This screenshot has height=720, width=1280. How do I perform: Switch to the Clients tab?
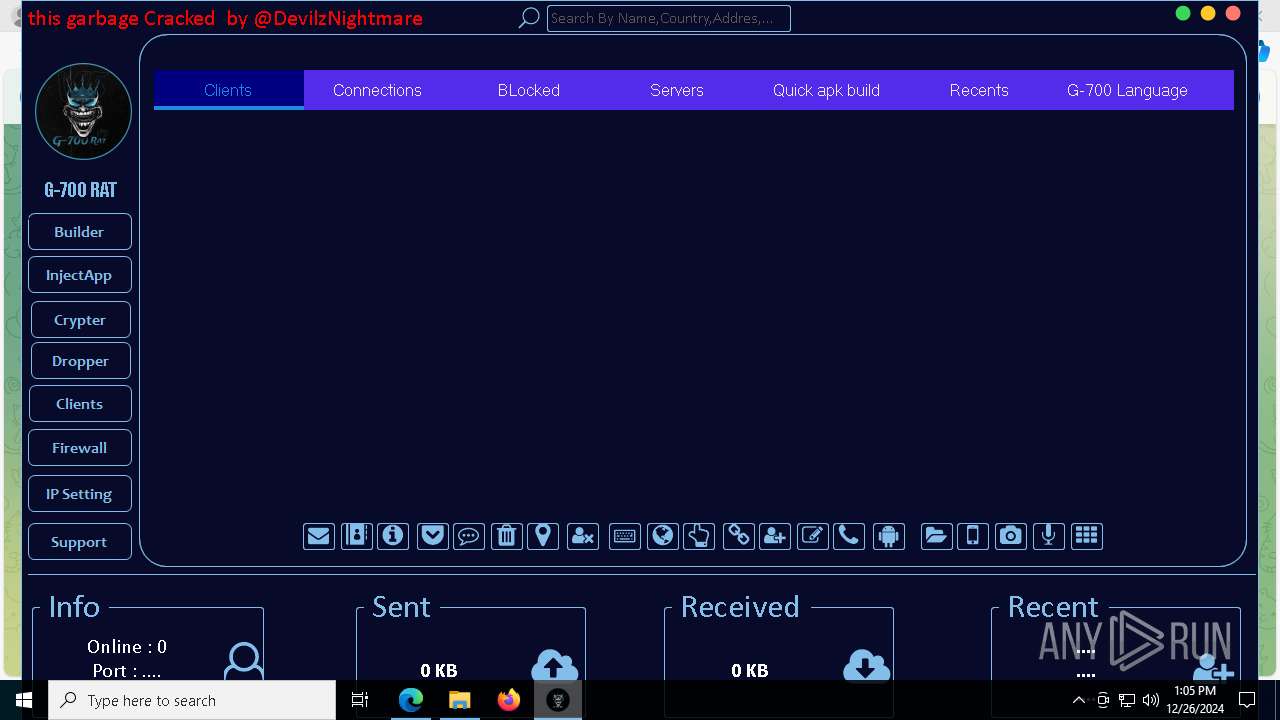coord(228,90)
